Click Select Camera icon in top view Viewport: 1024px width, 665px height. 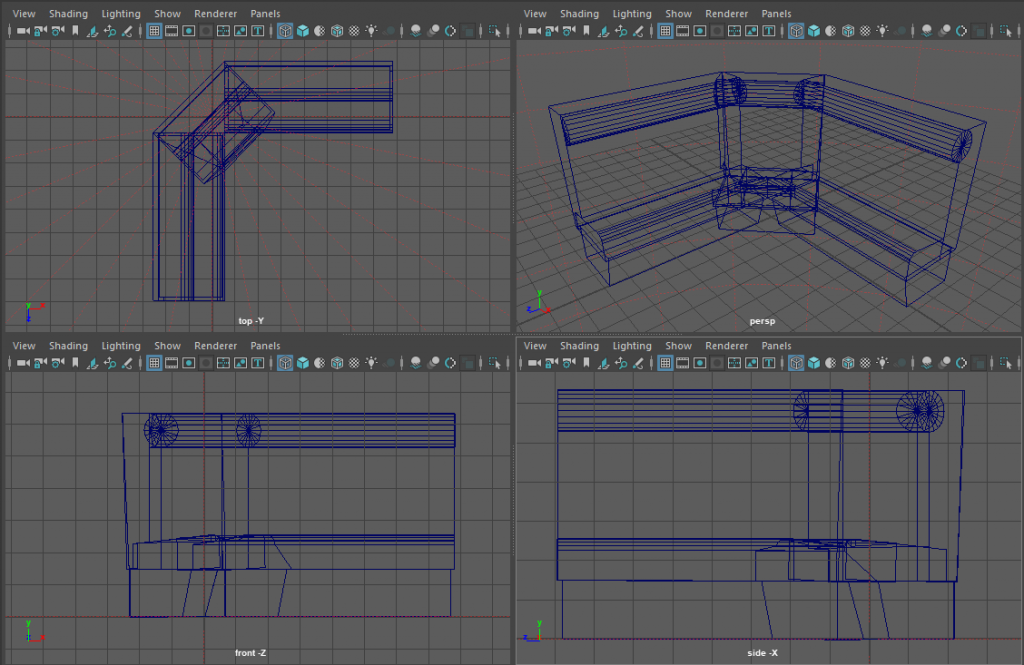(x=23, y=31)
